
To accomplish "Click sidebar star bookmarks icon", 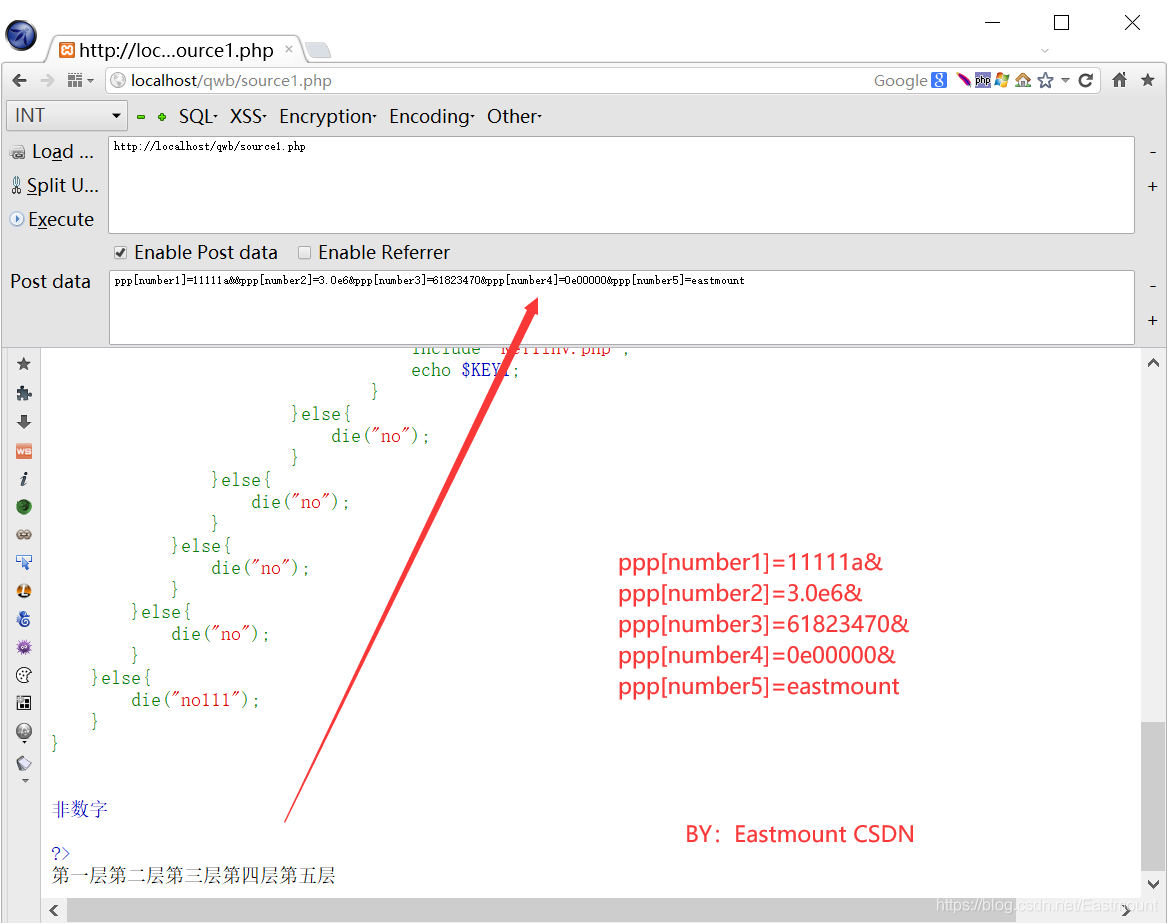I will point(24,364).
